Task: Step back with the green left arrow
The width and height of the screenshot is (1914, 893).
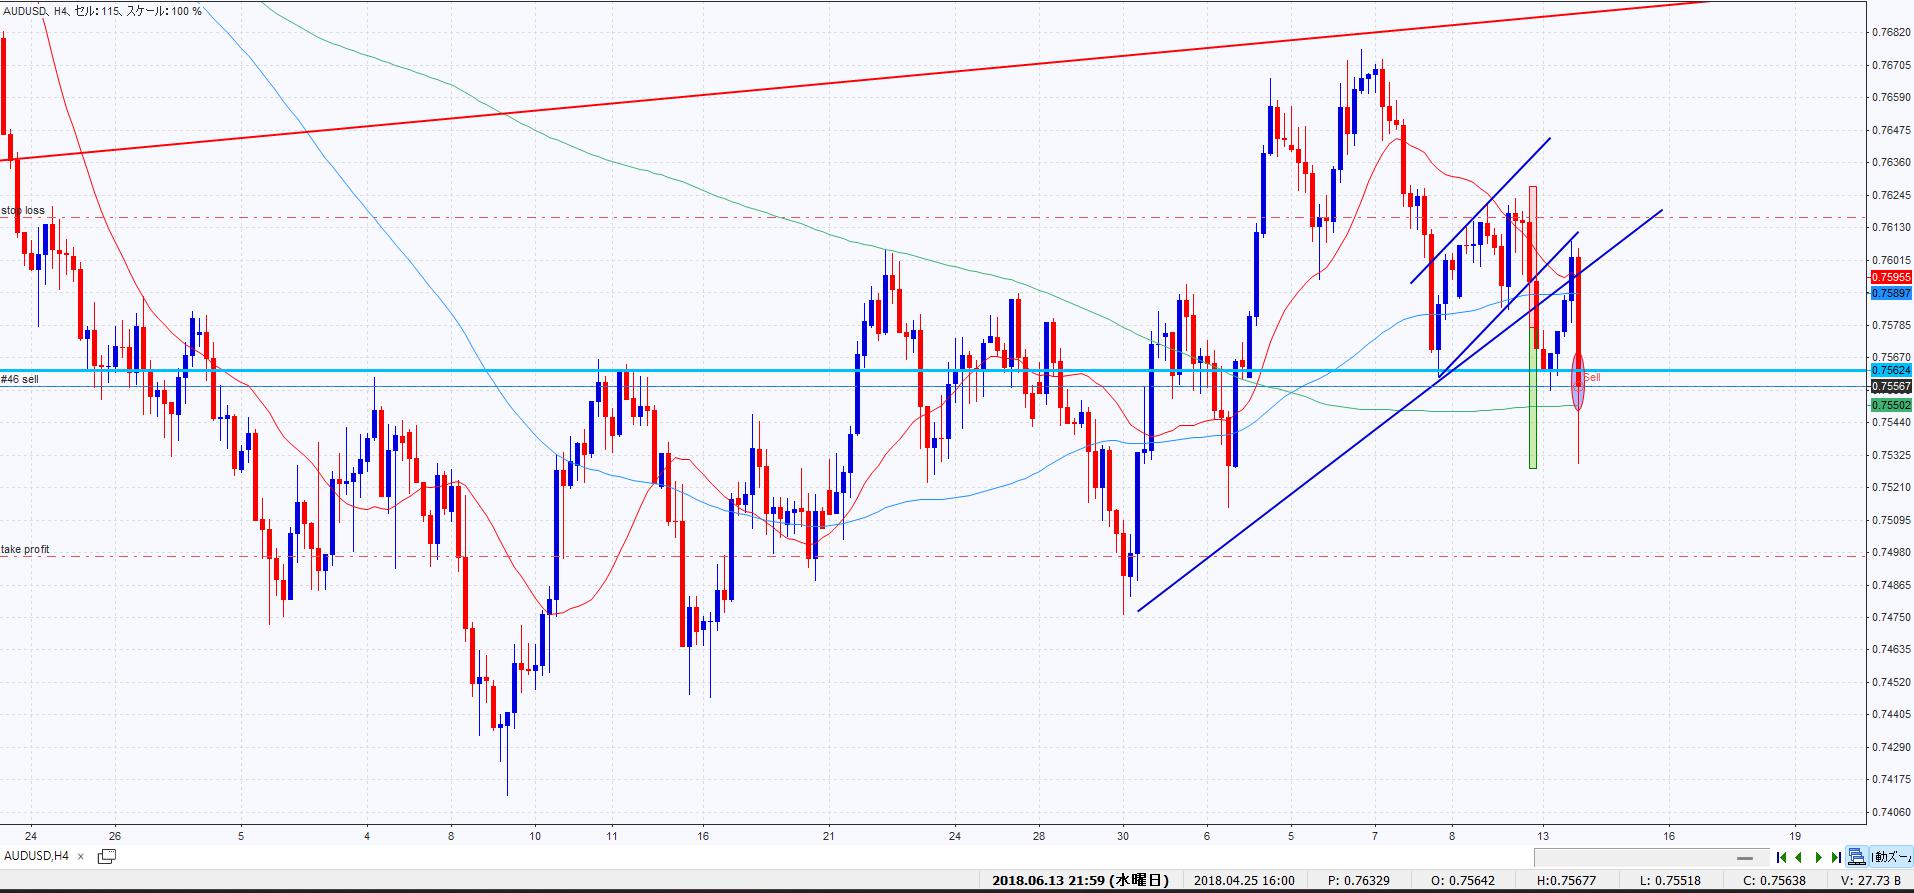Action: (x=1799, y=857)
